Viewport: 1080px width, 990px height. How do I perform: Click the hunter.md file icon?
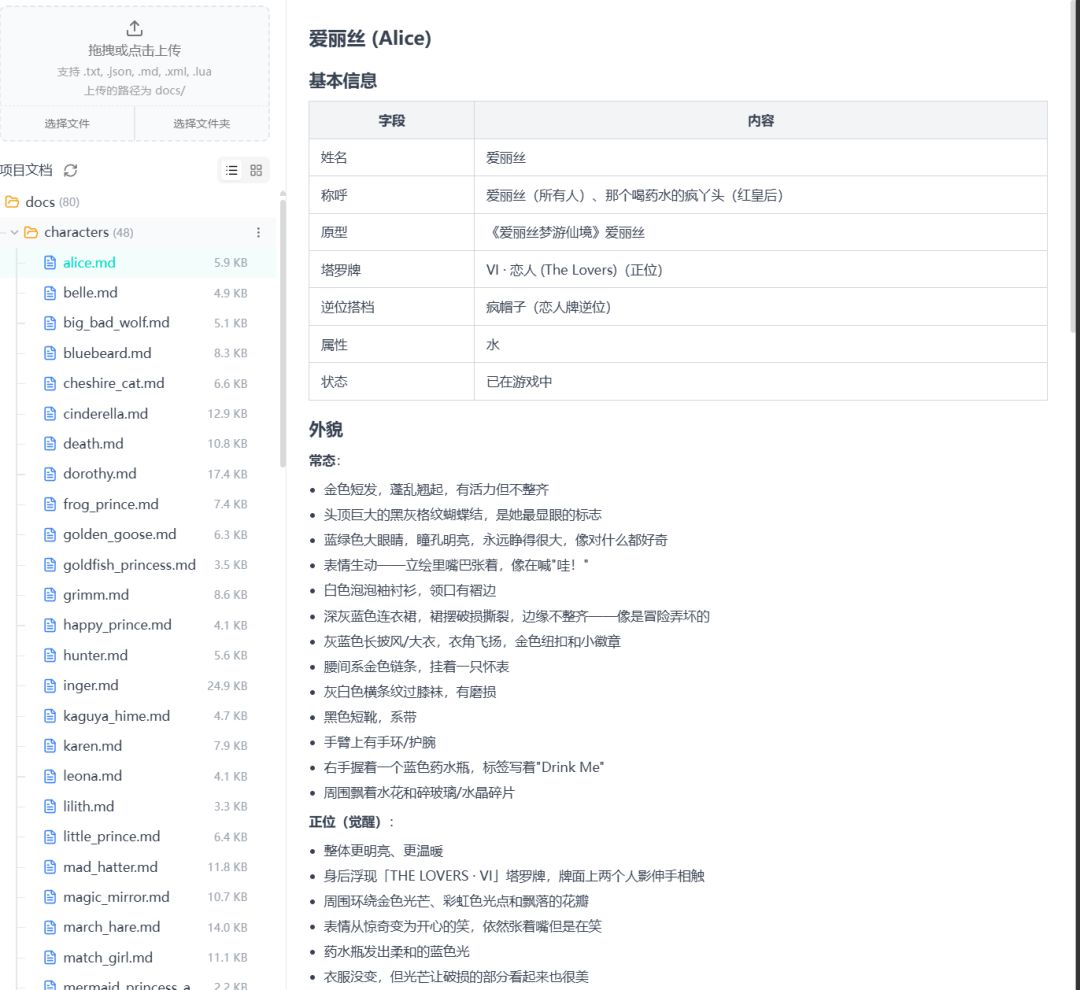click(50, 655)
